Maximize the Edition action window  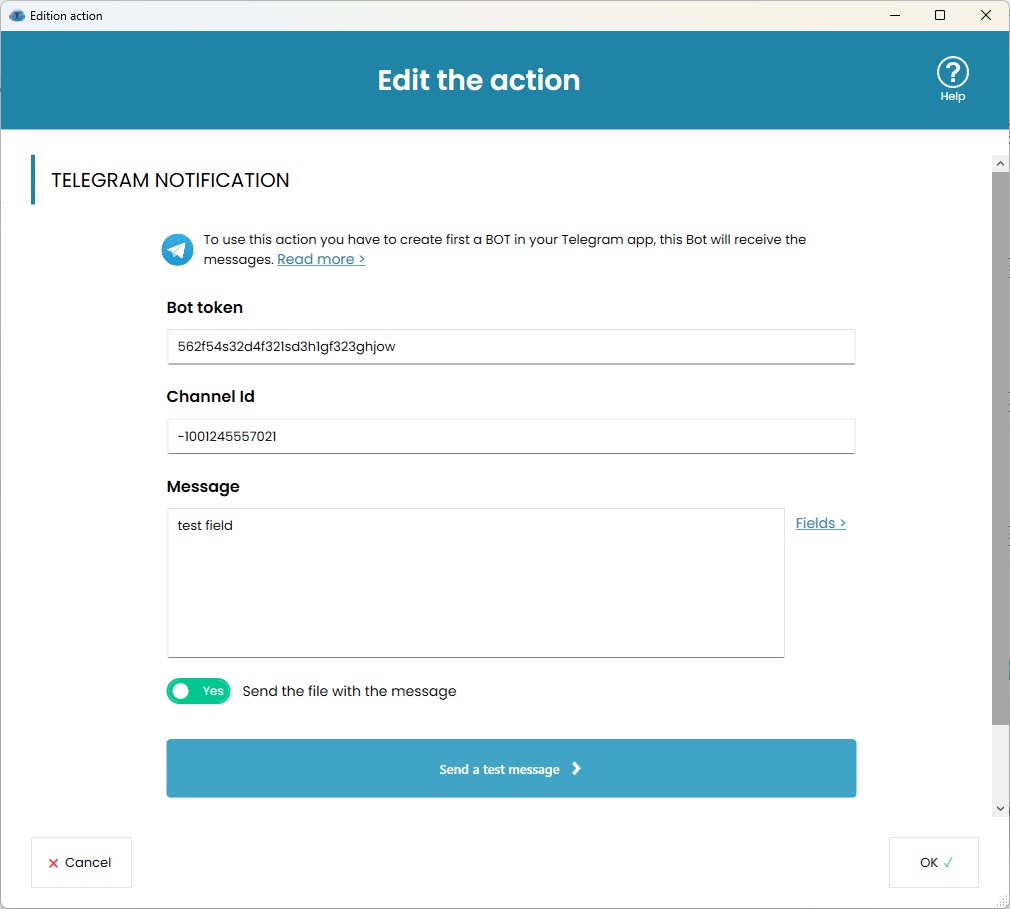pos(940,15)
